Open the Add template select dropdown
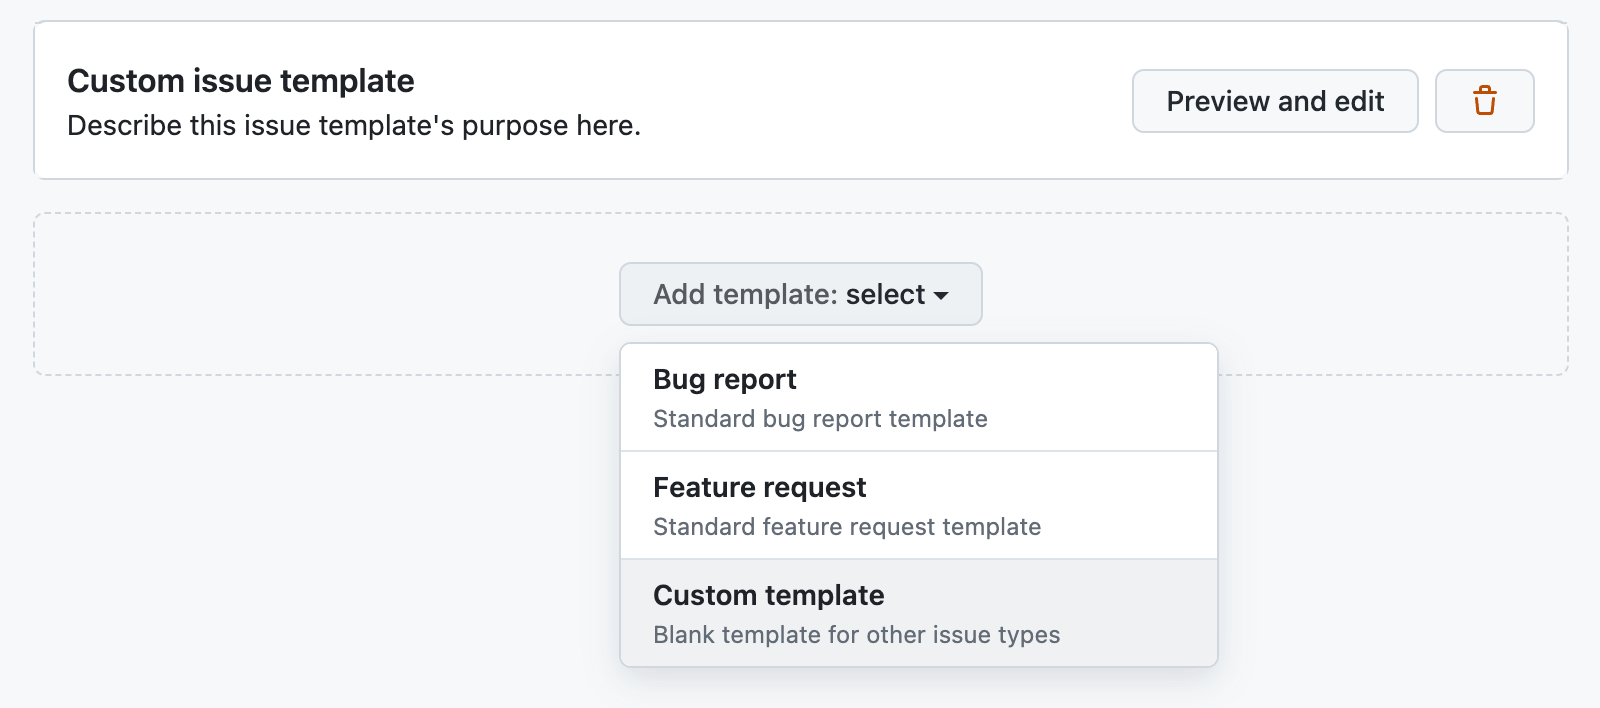Screen dimensions: 1600x708 tap(800, 294)
